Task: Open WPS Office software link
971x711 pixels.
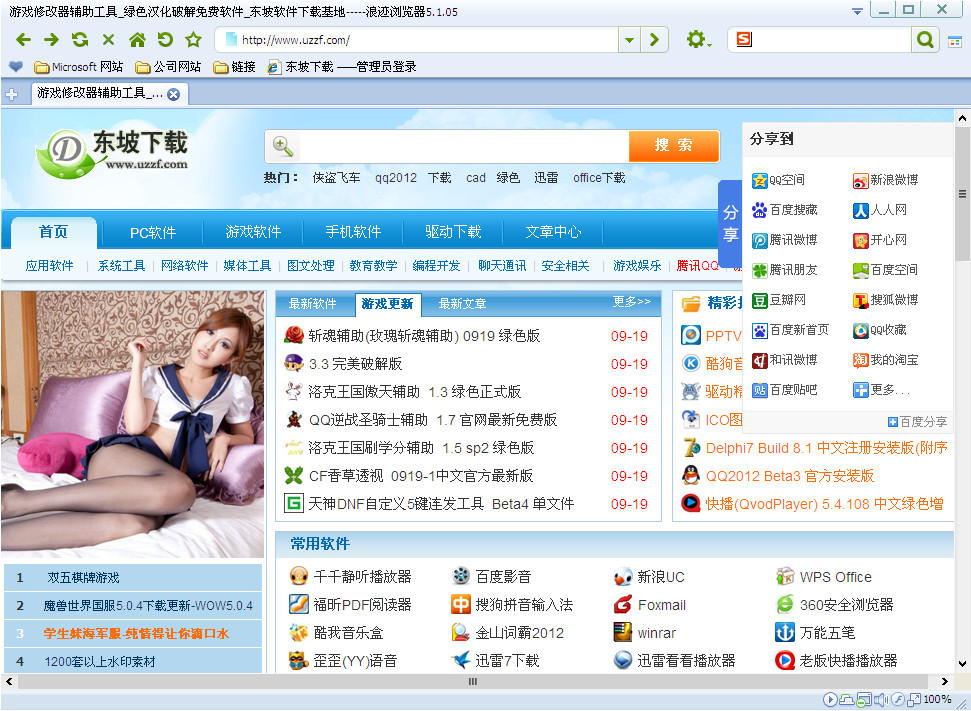Action: coord(835,577)
